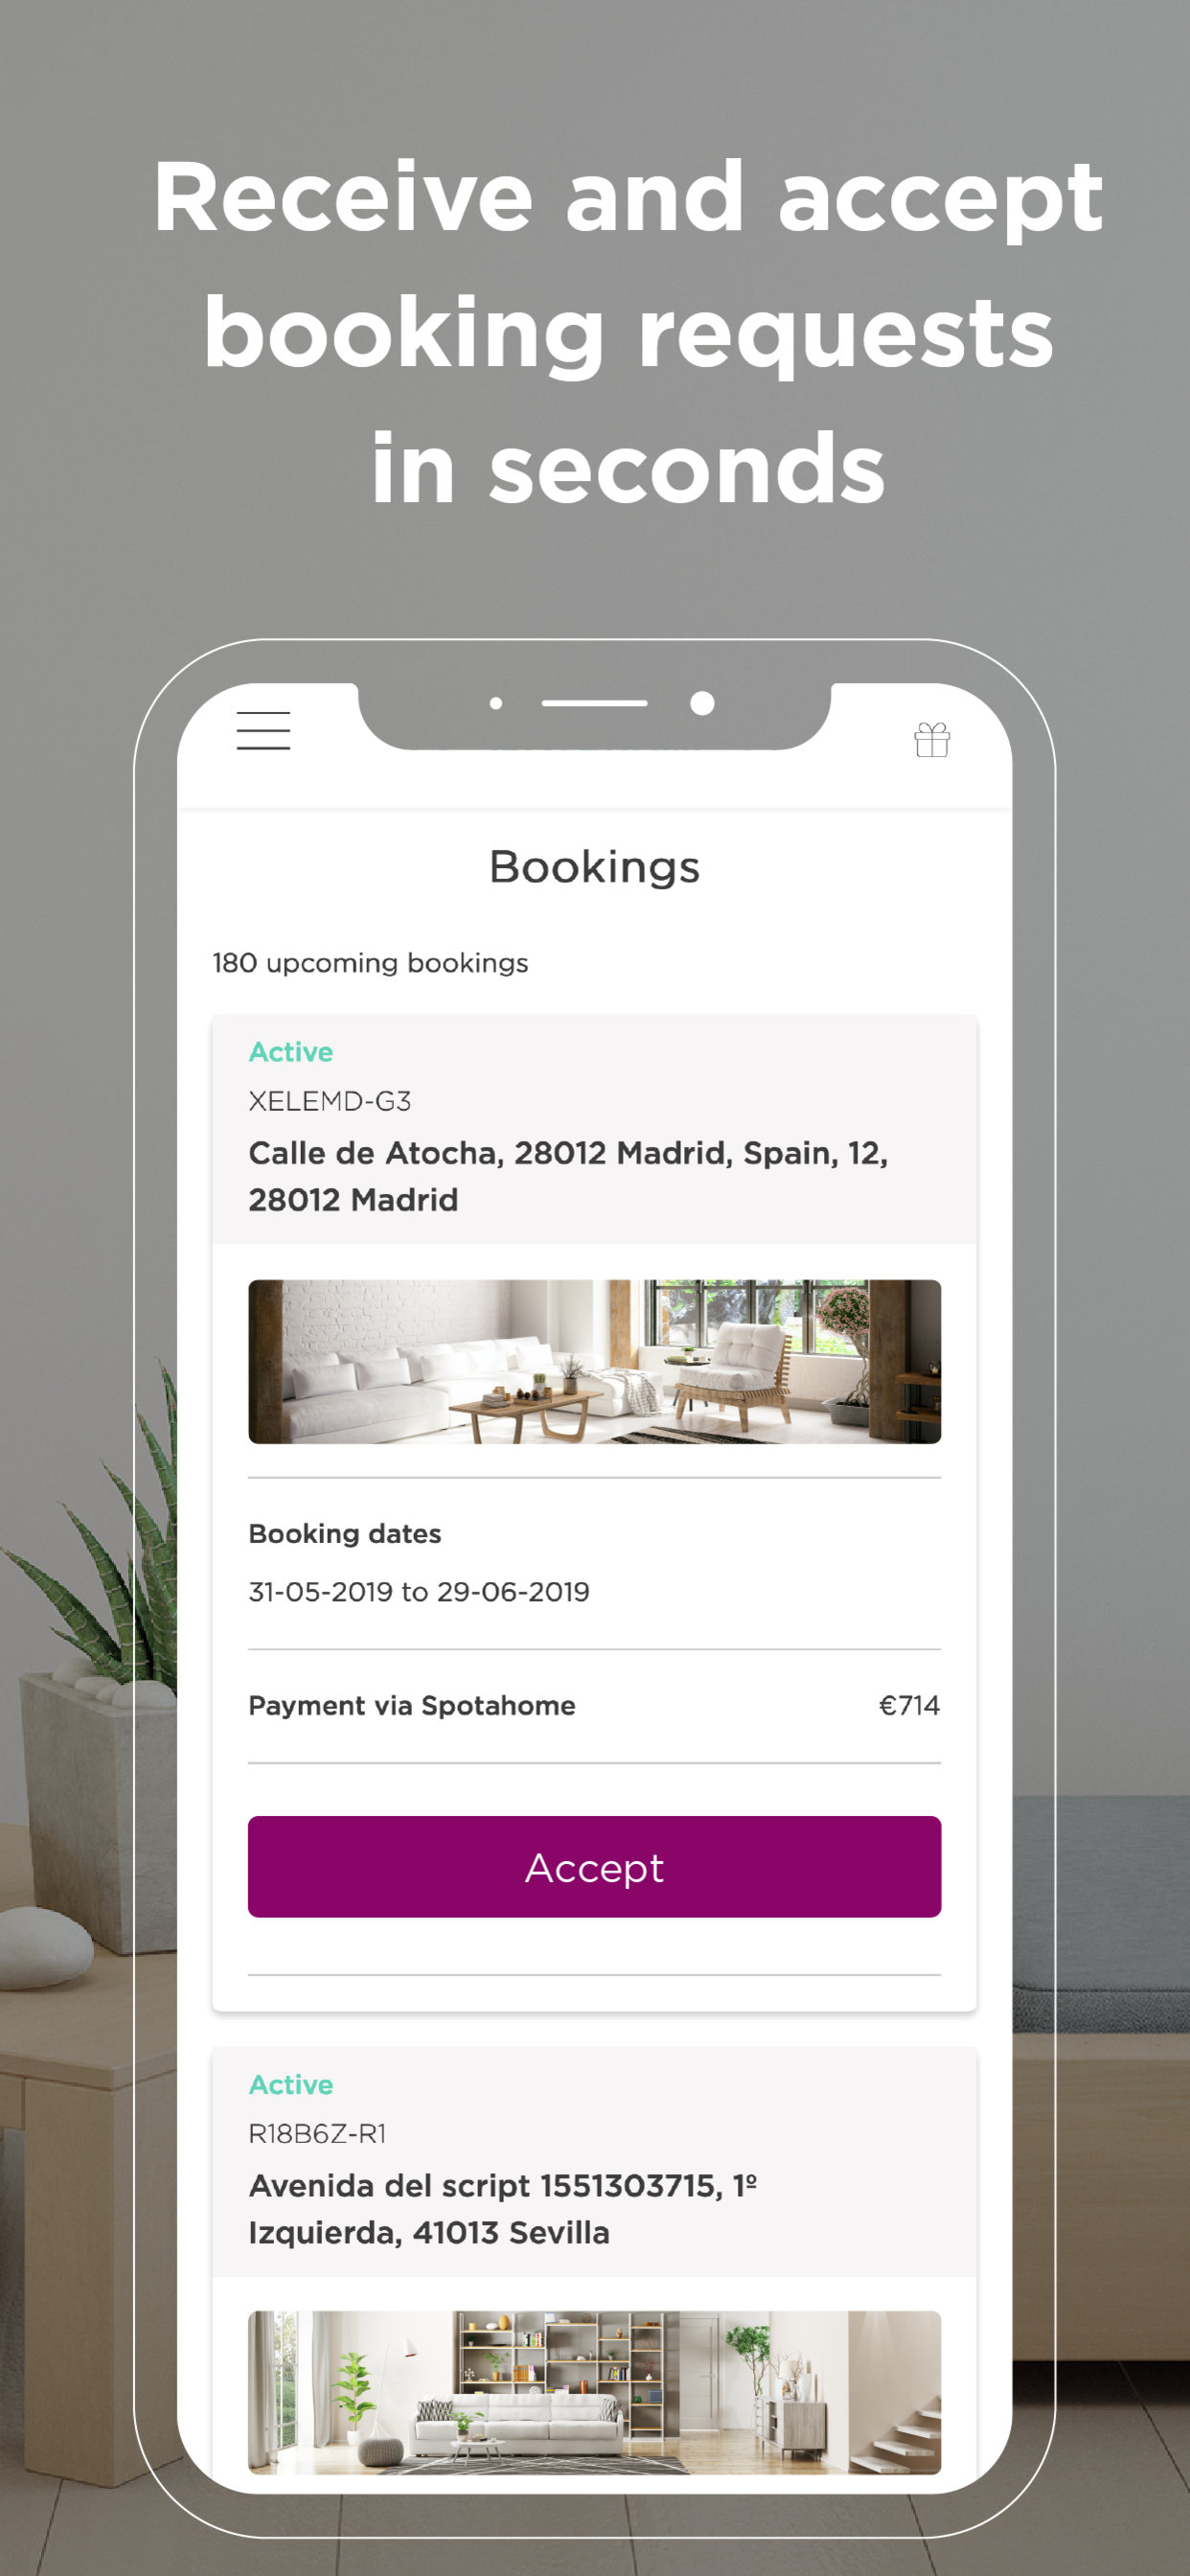Tap the promotional headline about booking requests
This screenshot has width=1190, height=2576.
pyautogui.click(x=628, y=332)
